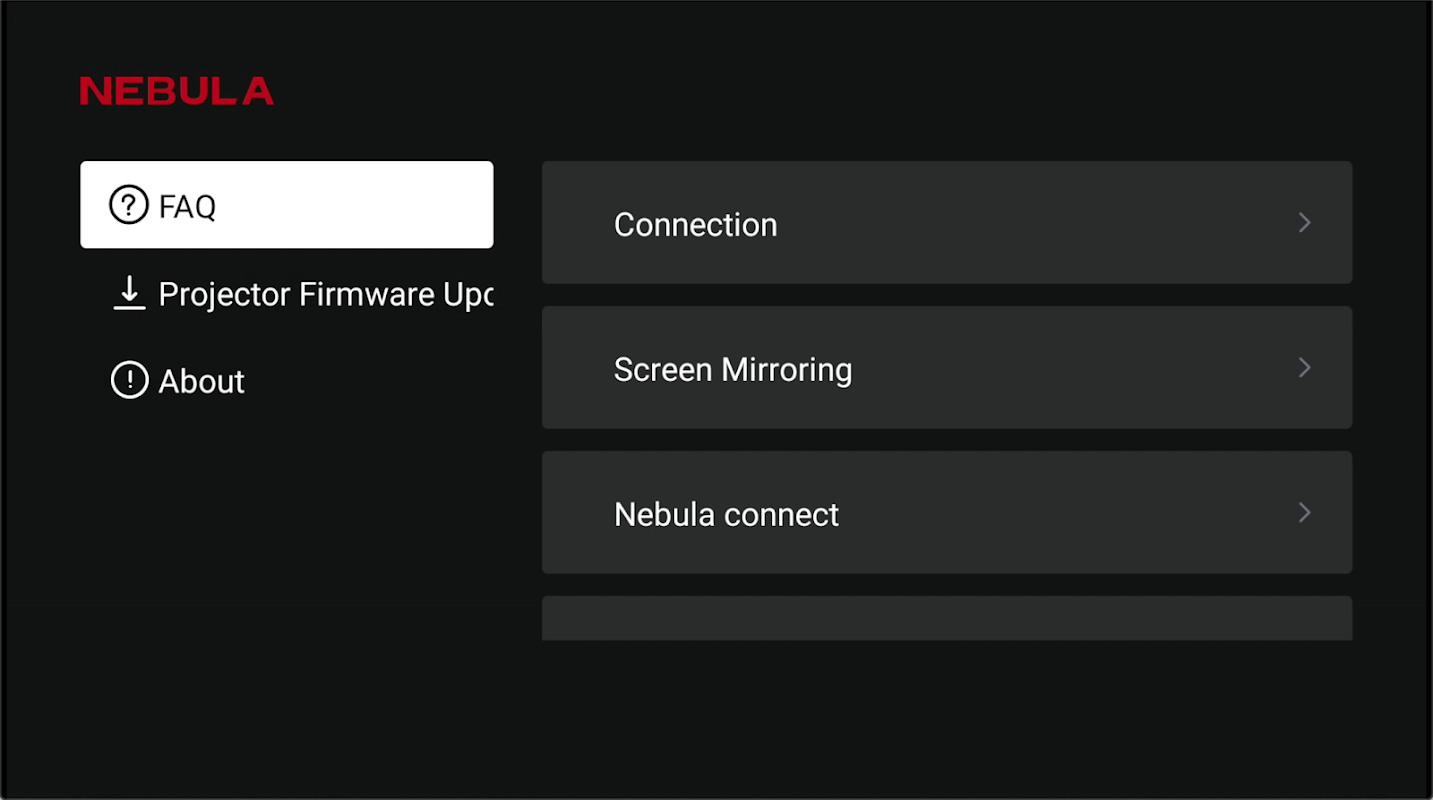Go to the About section

pyautogui.click(x=201, y=381)
